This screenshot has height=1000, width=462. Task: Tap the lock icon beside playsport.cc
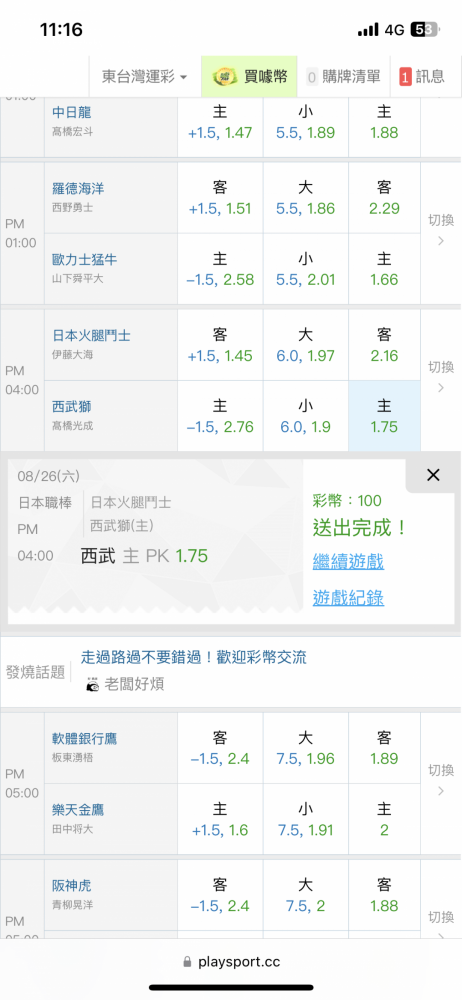click(187, 961)
